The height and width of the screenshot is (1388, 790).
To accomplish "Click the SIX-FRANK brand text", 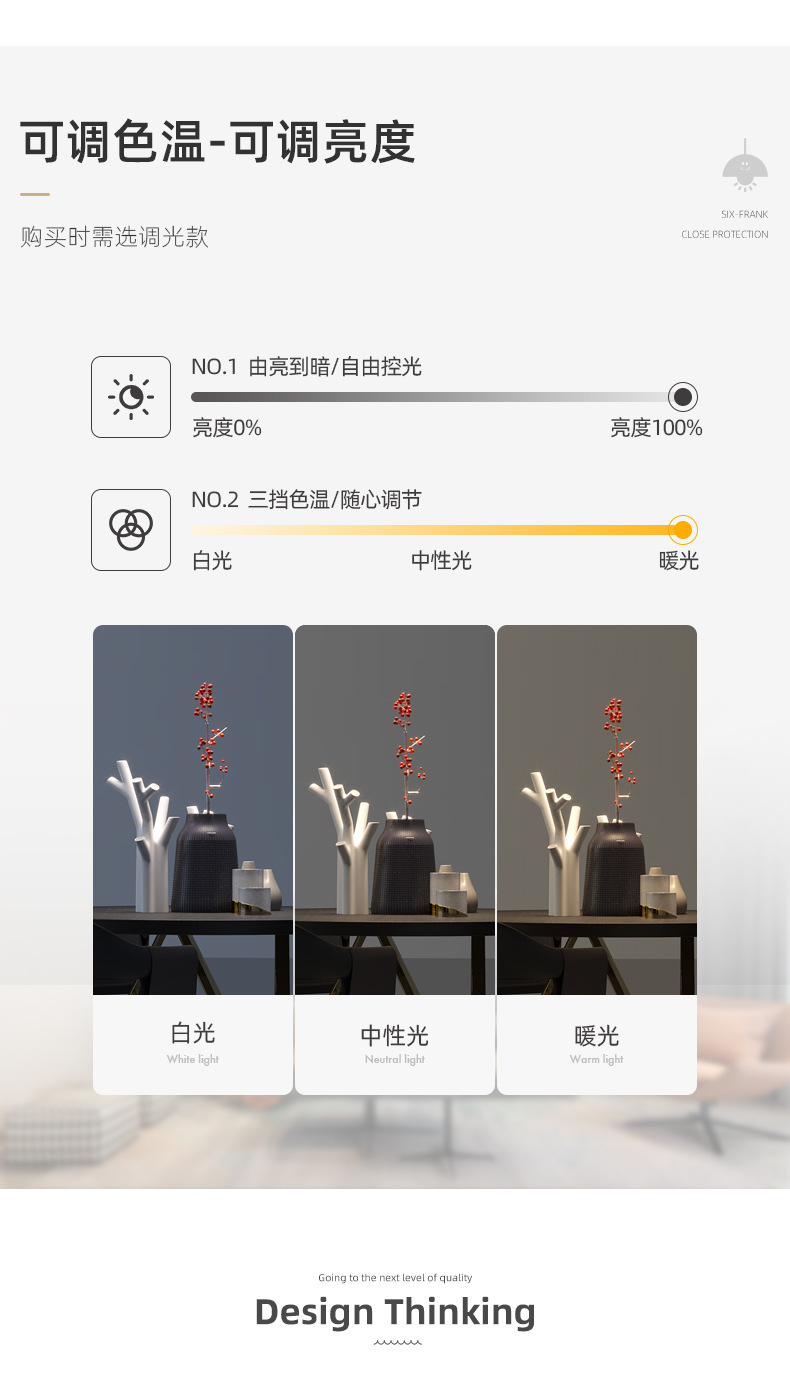I will (745, 215).
